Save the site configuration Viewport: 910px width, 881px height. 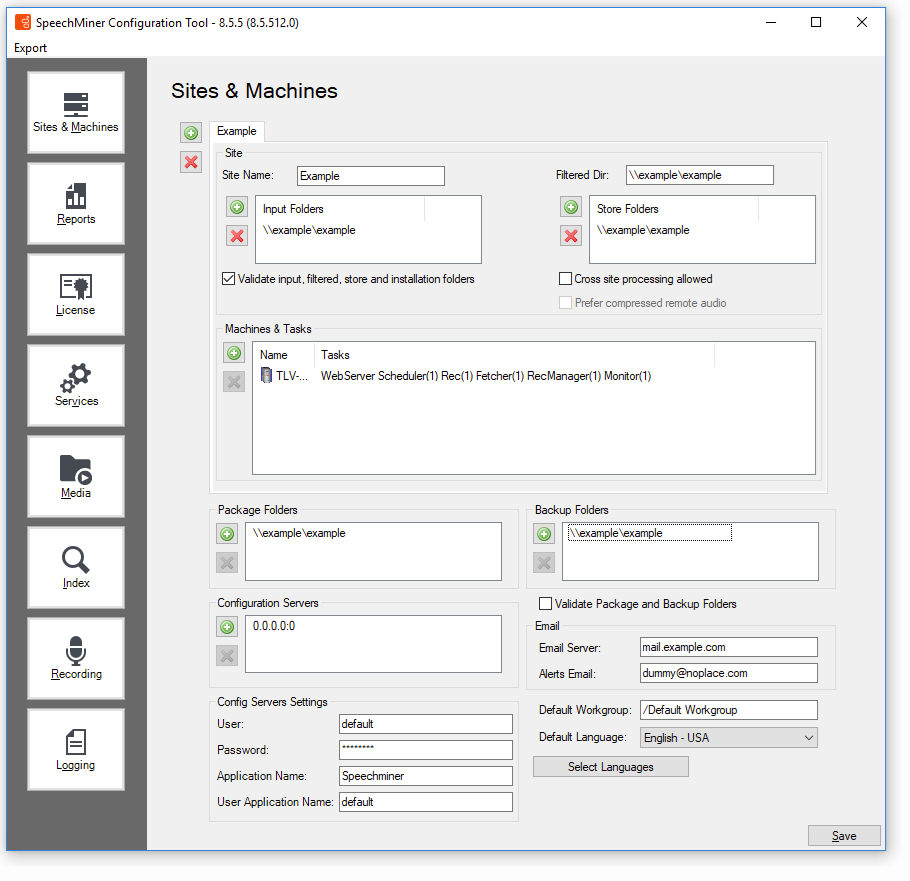click(x=843, y=835)
